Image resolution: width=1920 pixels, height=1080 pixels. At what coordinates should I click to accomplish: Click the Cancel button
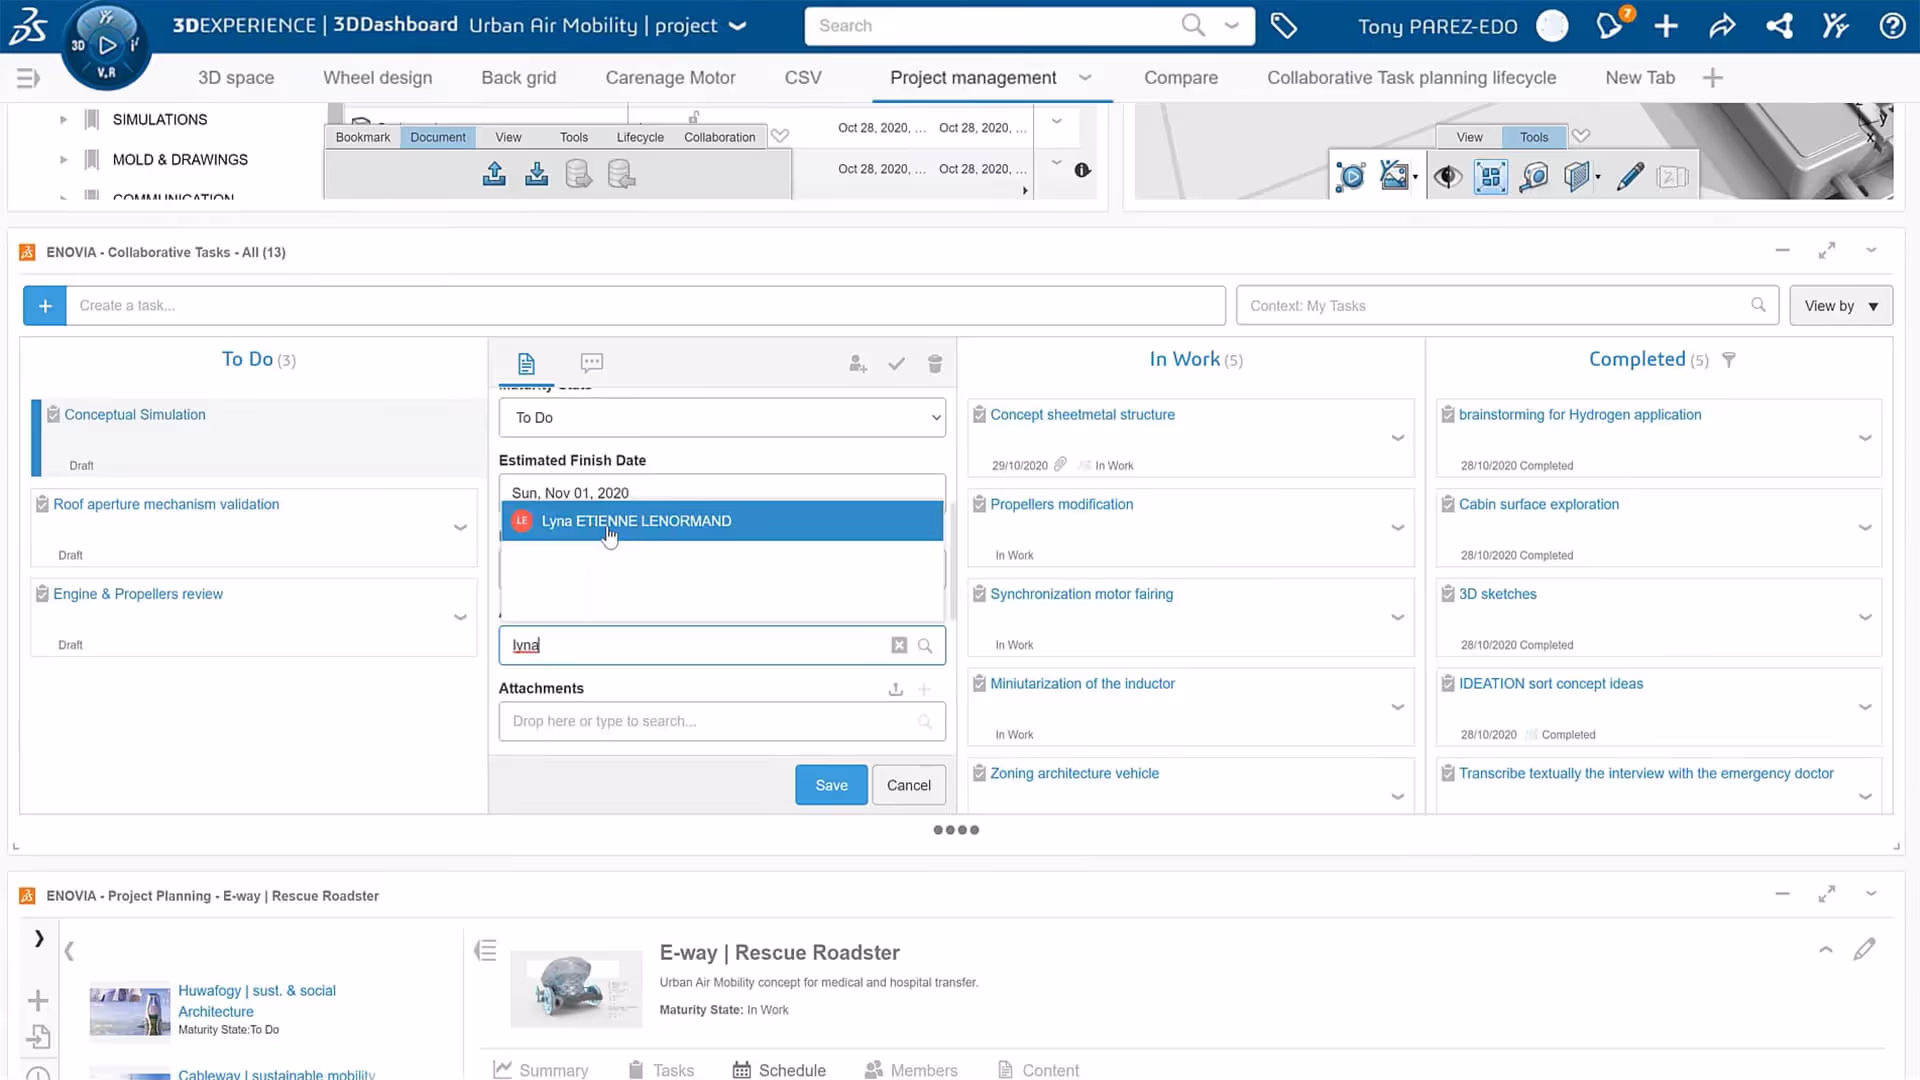click(x=909, y=785)
